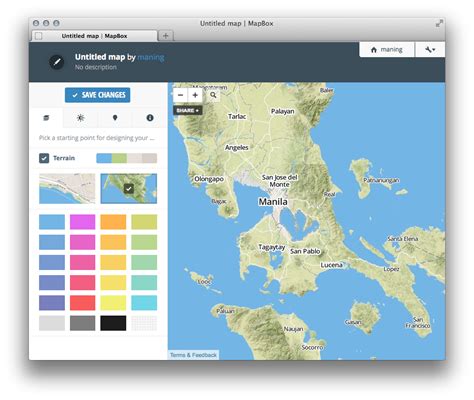Pick the violet magenta swatch in top row
The image size is (474, 400).
point(83,222)
